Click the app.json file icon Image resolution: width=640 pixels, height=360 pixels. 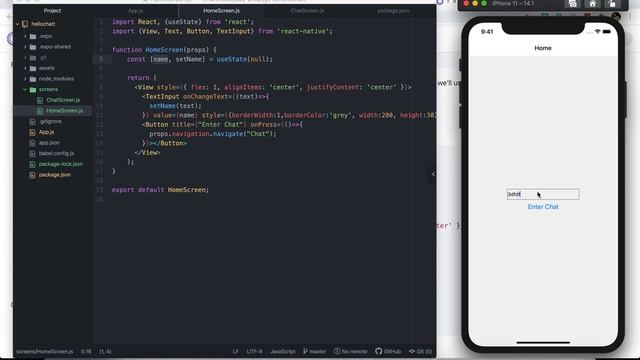click(32, 143)
